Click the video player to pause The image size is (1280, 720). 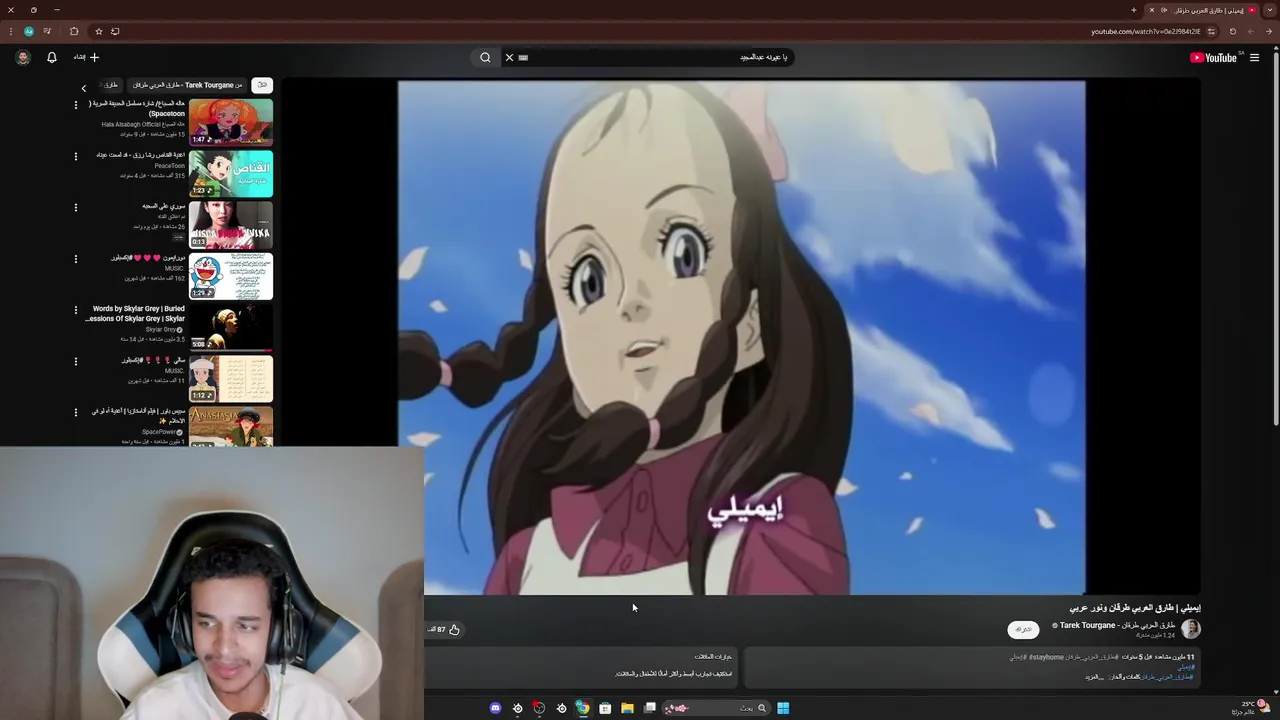coord(742,338)
